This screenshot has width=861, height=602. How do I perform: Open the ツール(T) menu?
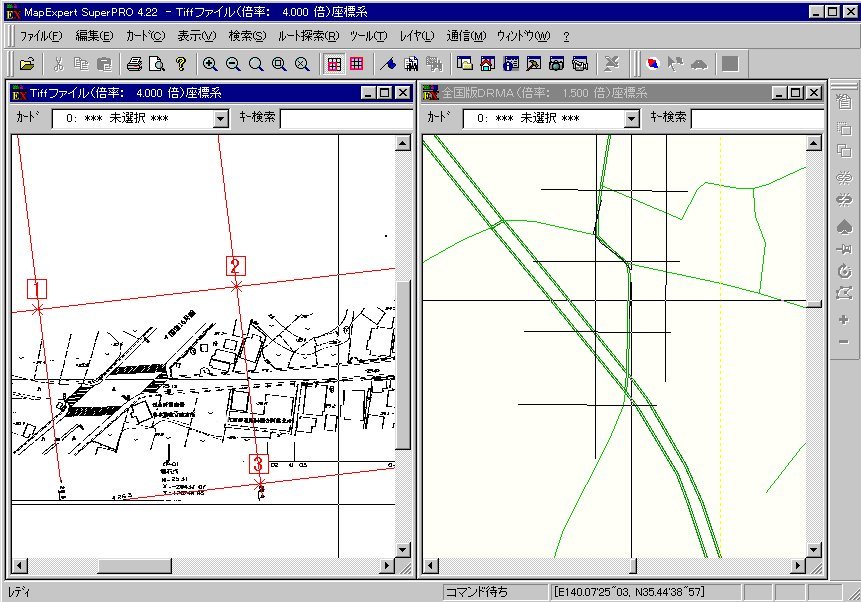(x=368, y=36)
